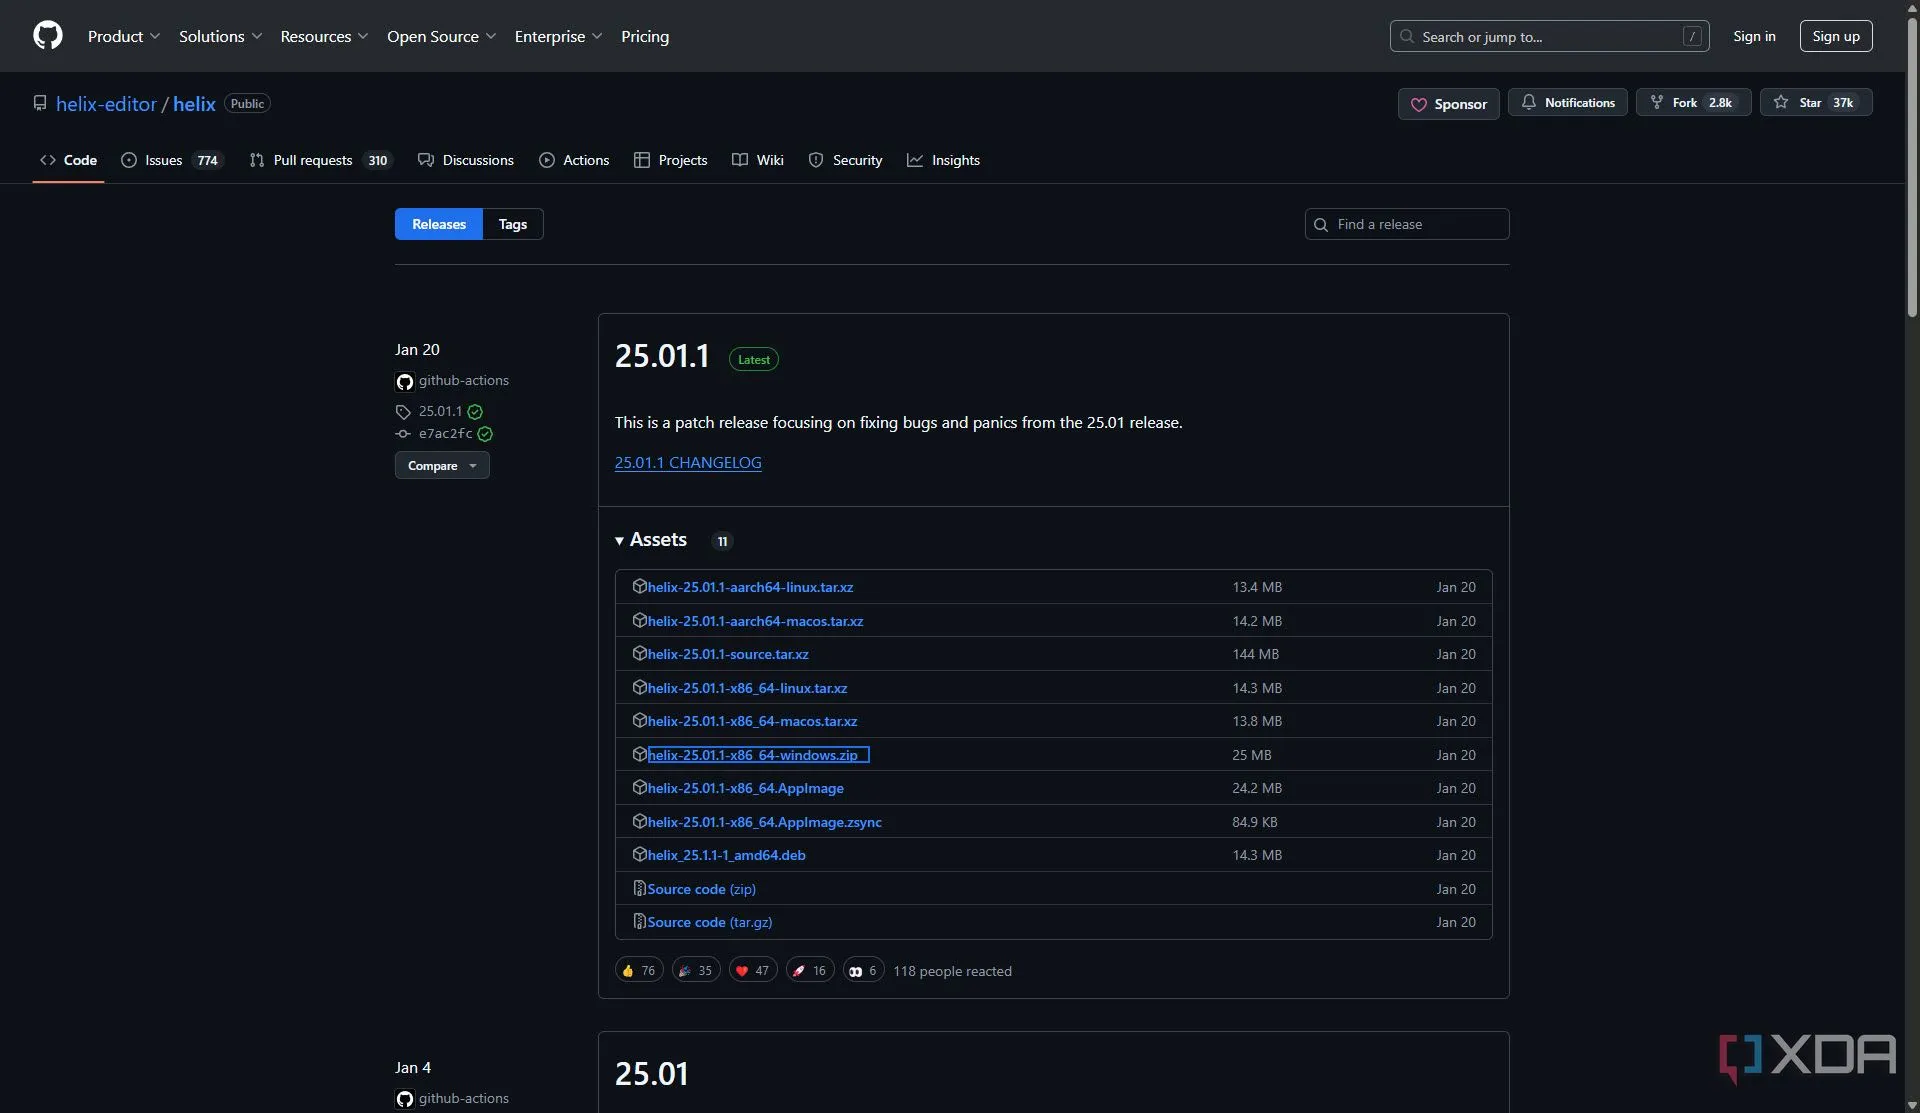Click the Sign up button

click(1836, 36)
